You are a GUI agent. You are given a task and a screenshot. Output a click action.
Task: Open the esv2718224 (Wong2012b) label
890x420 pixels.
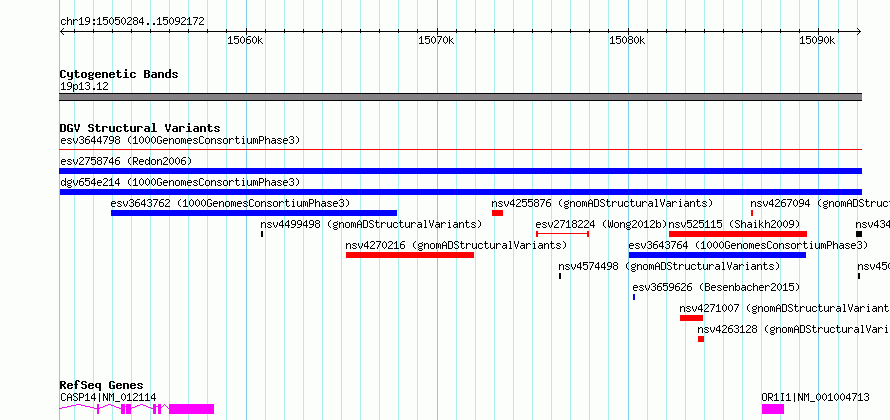pos(602,224)
